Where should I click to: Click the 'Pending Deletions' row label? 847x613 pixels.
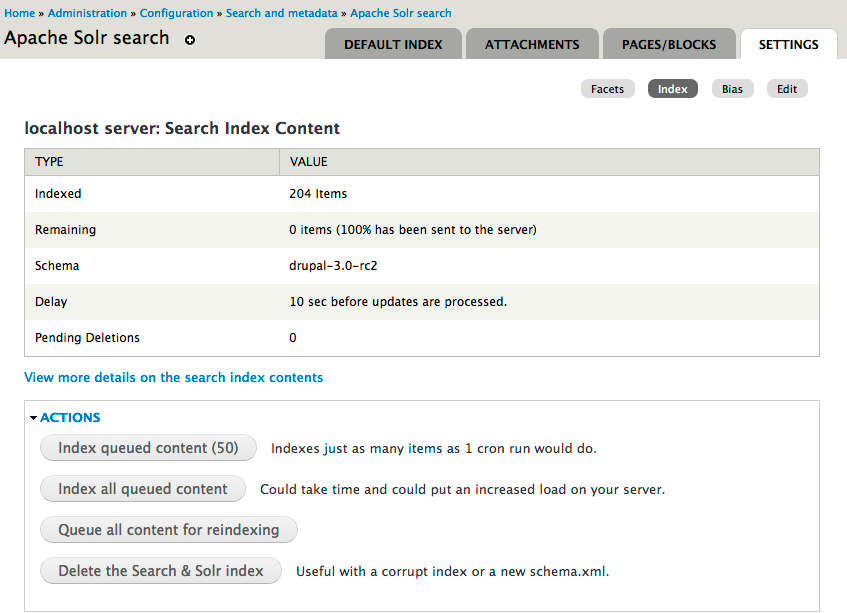(x=88, y=338)
